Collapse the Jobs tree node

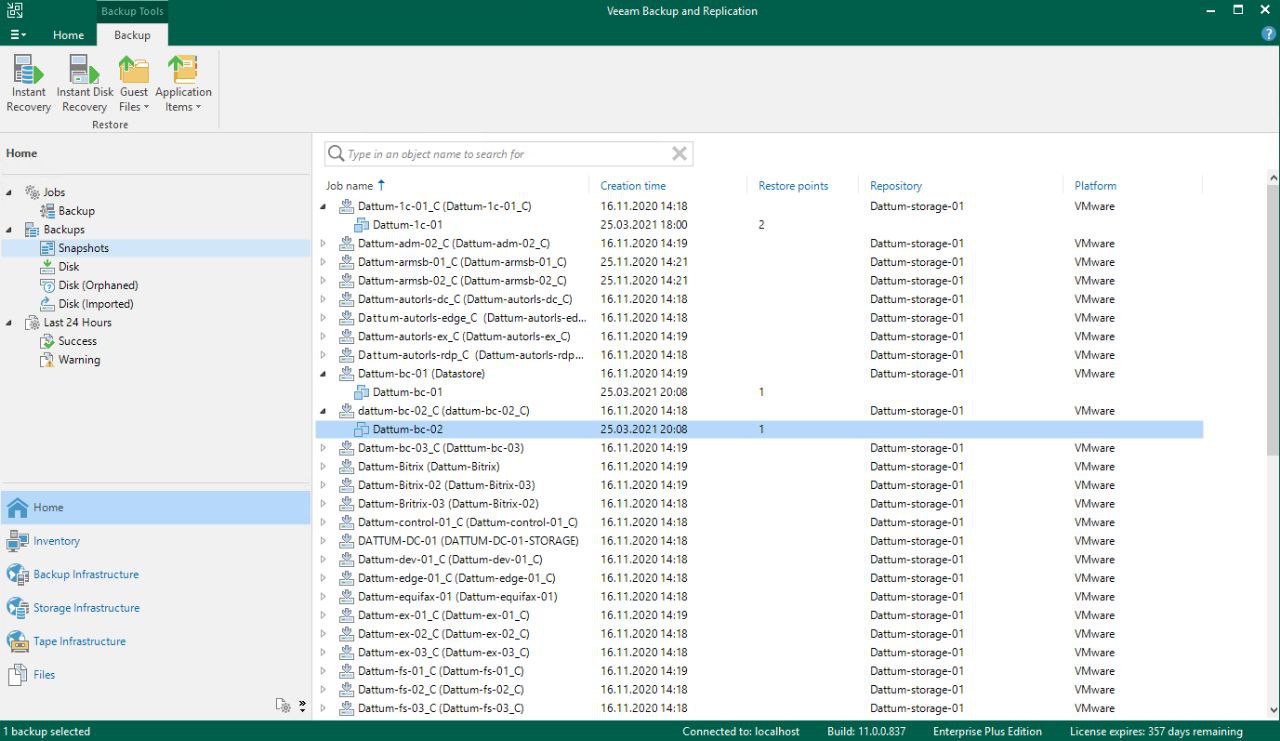9,192
